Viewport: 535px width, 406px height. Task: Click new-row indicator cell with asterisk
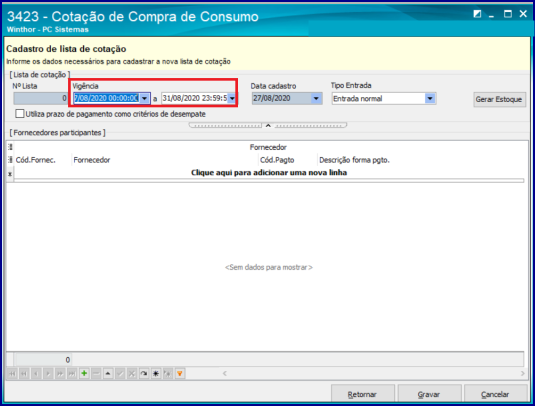[10, 174]
